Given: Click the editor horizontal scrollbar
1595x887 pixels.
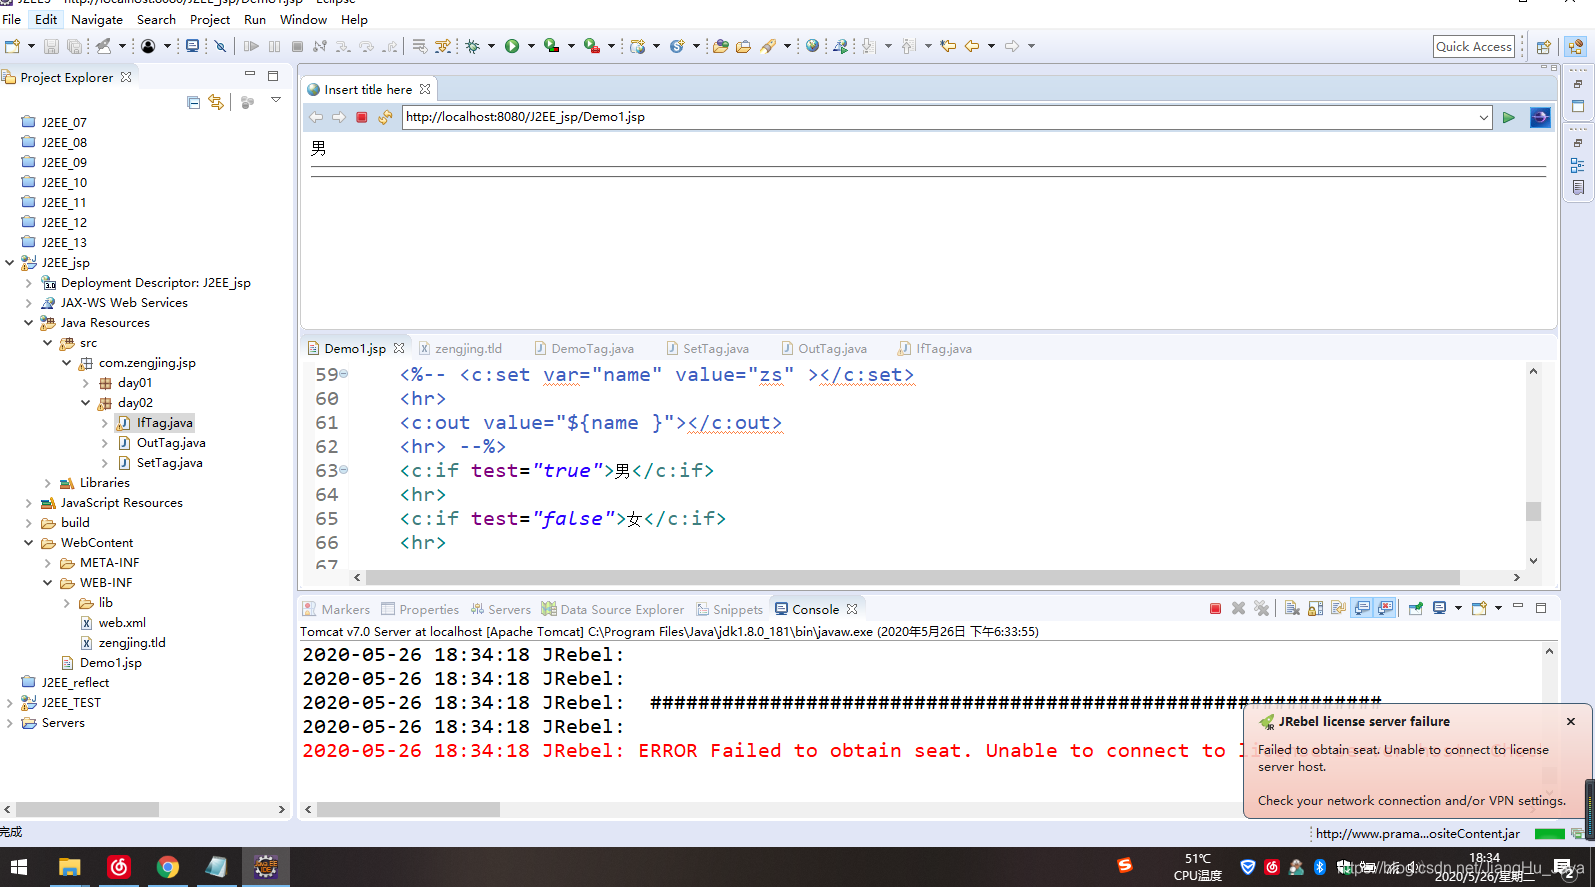Looking at the screenshot, I should click(x=913, y=577).
